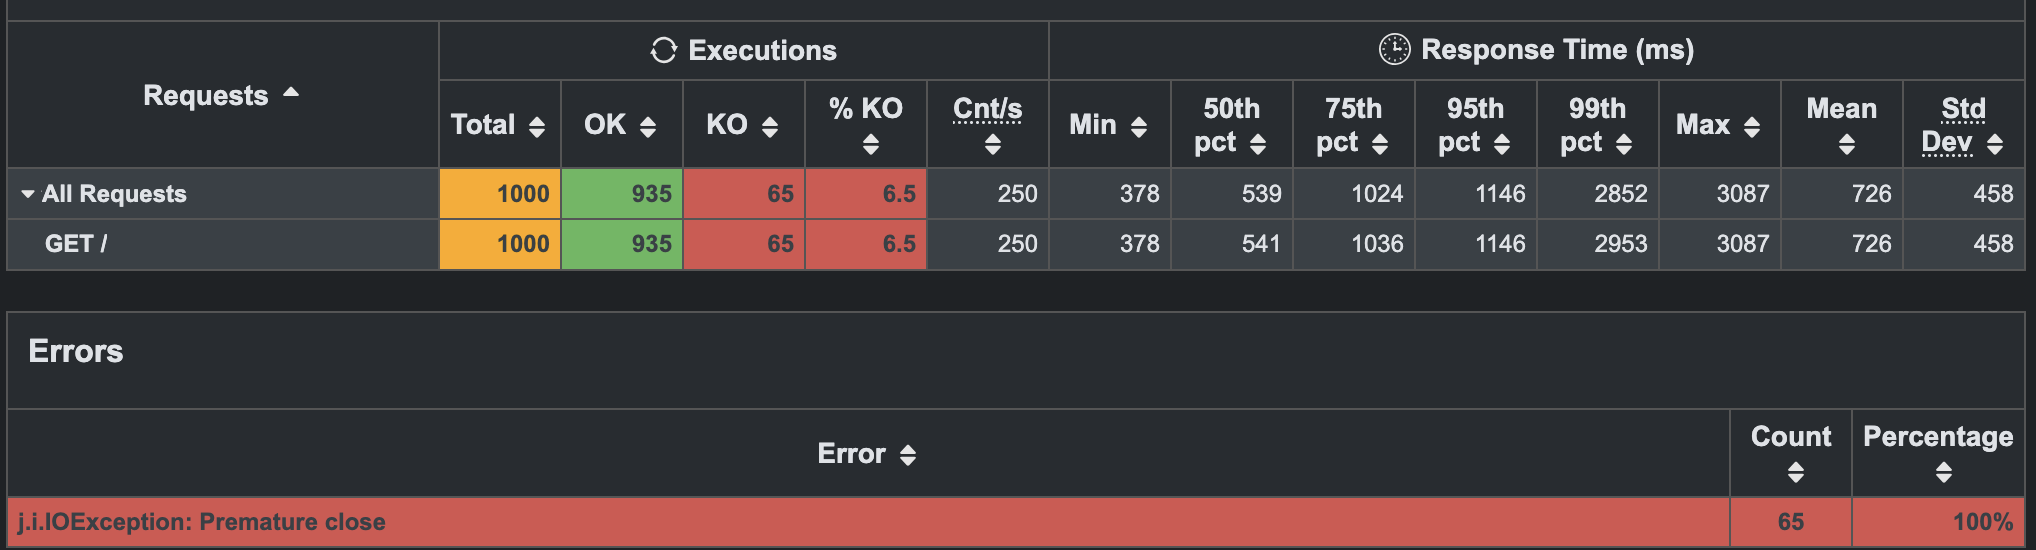Screen dimensions: 2036x550
Task: Sort by Max response time arrows
Action: (x=1752, y=127)
